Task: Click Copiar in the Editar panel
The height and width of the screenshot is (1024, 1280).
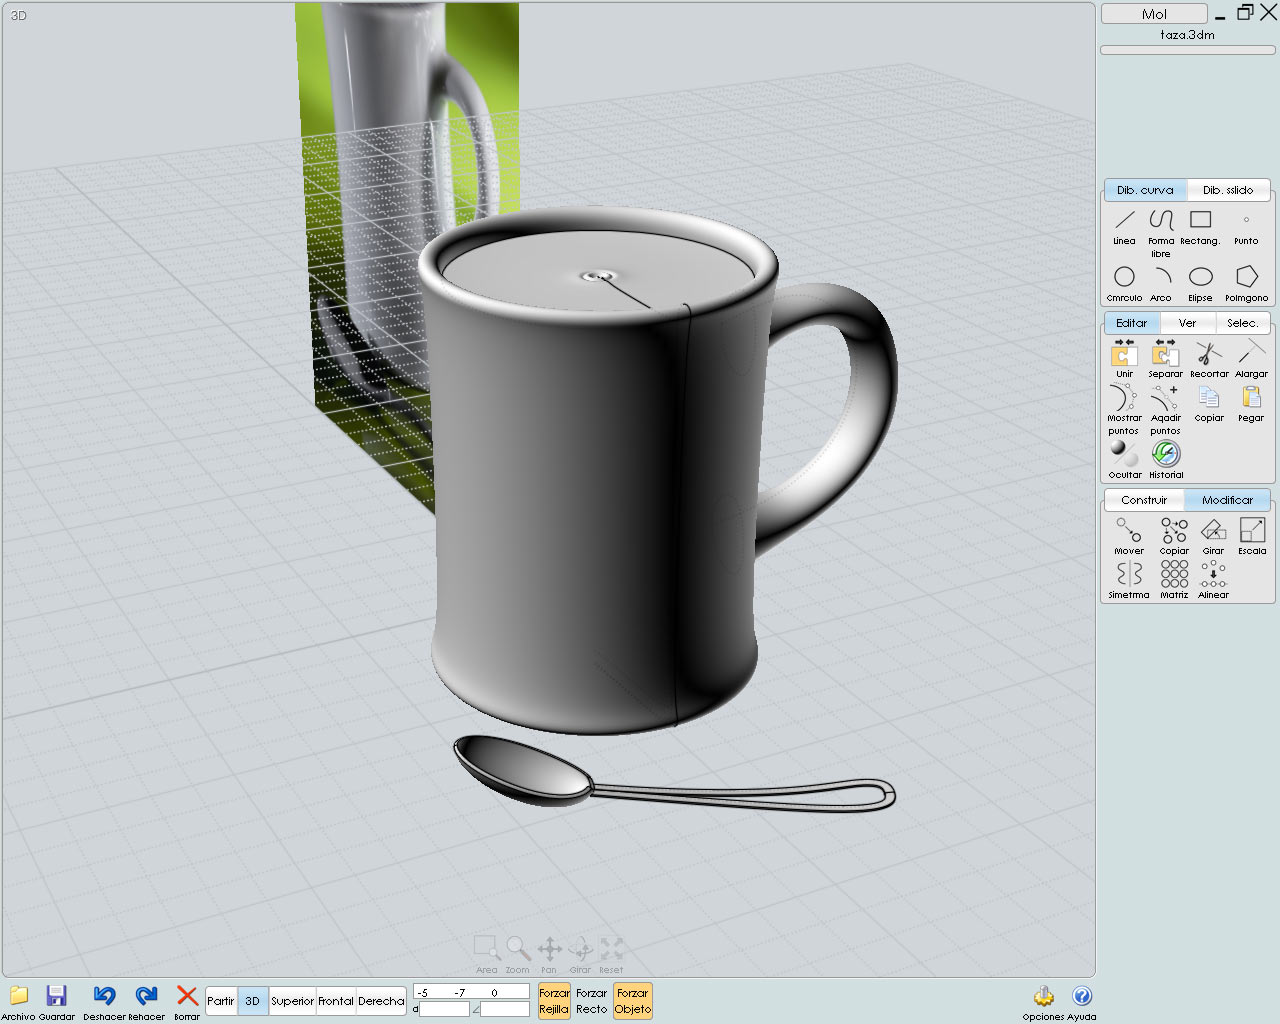Action: click(1209, 403)
